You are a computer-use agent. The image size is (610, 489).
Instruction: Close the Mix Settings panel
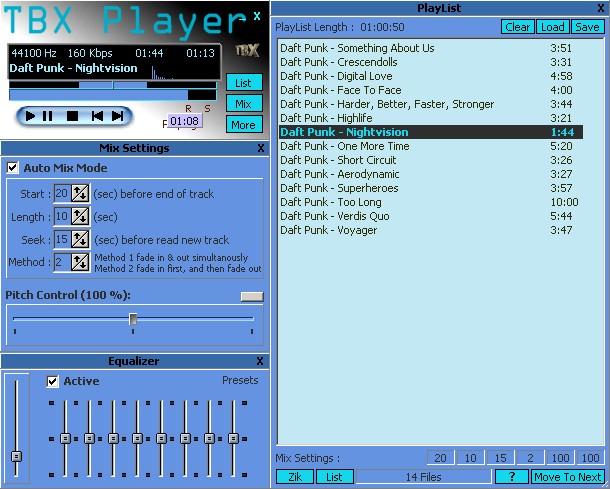point(261,148)
